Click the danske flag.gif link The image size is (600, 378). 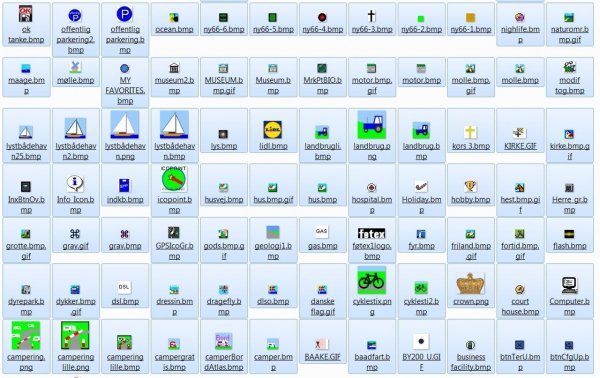(x=322, y=306)
